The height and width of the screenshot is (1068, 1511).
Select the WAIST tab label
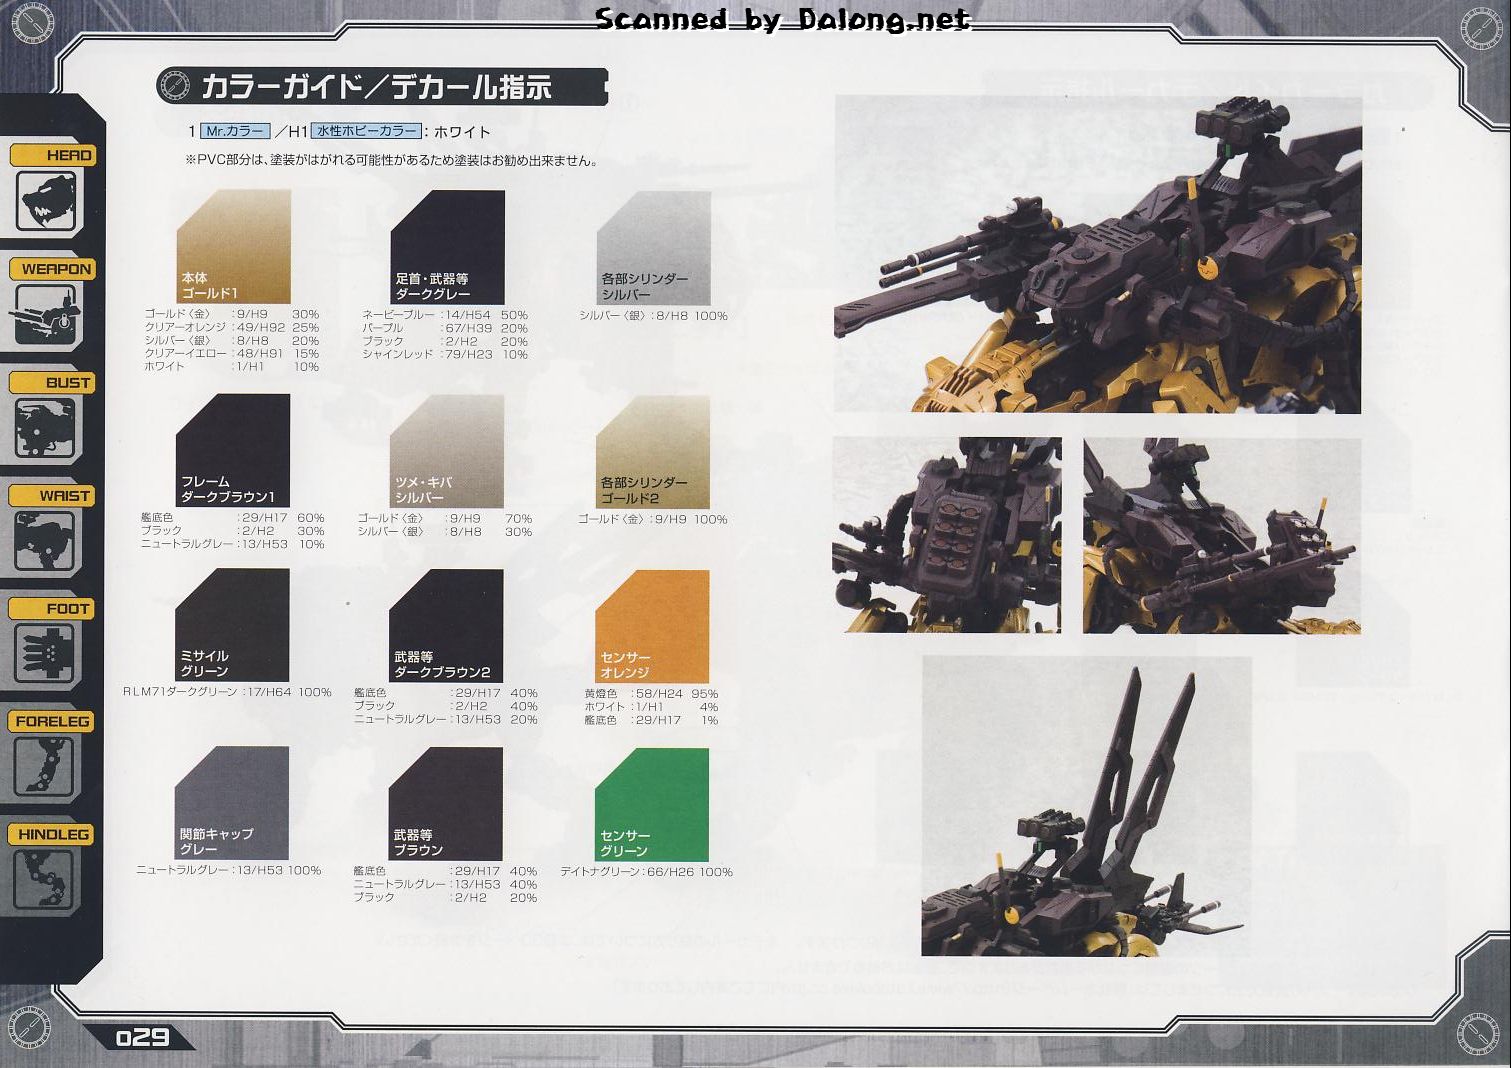tap(52, 495)
